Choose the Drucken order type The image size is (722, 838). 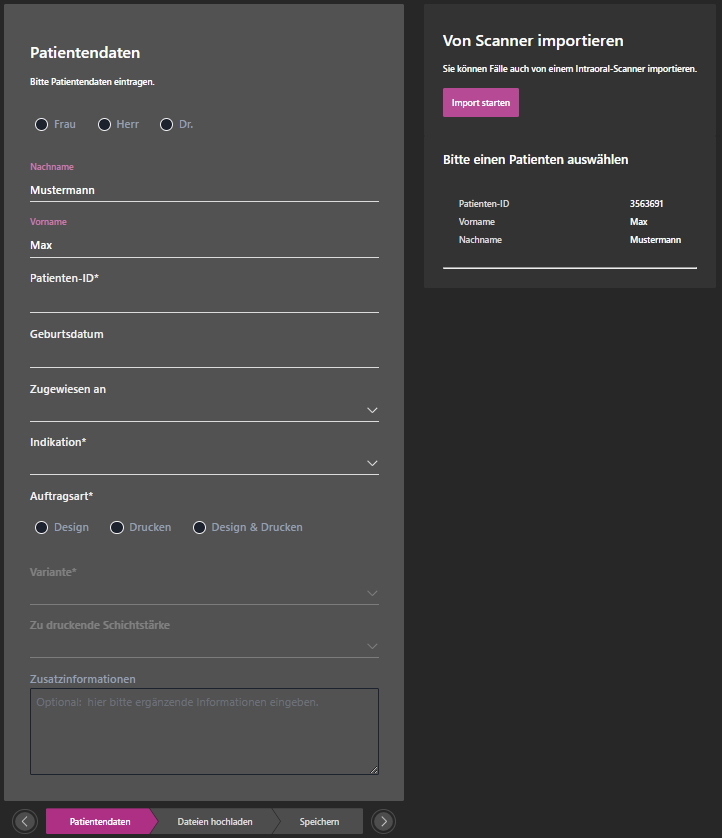(117, 527)
